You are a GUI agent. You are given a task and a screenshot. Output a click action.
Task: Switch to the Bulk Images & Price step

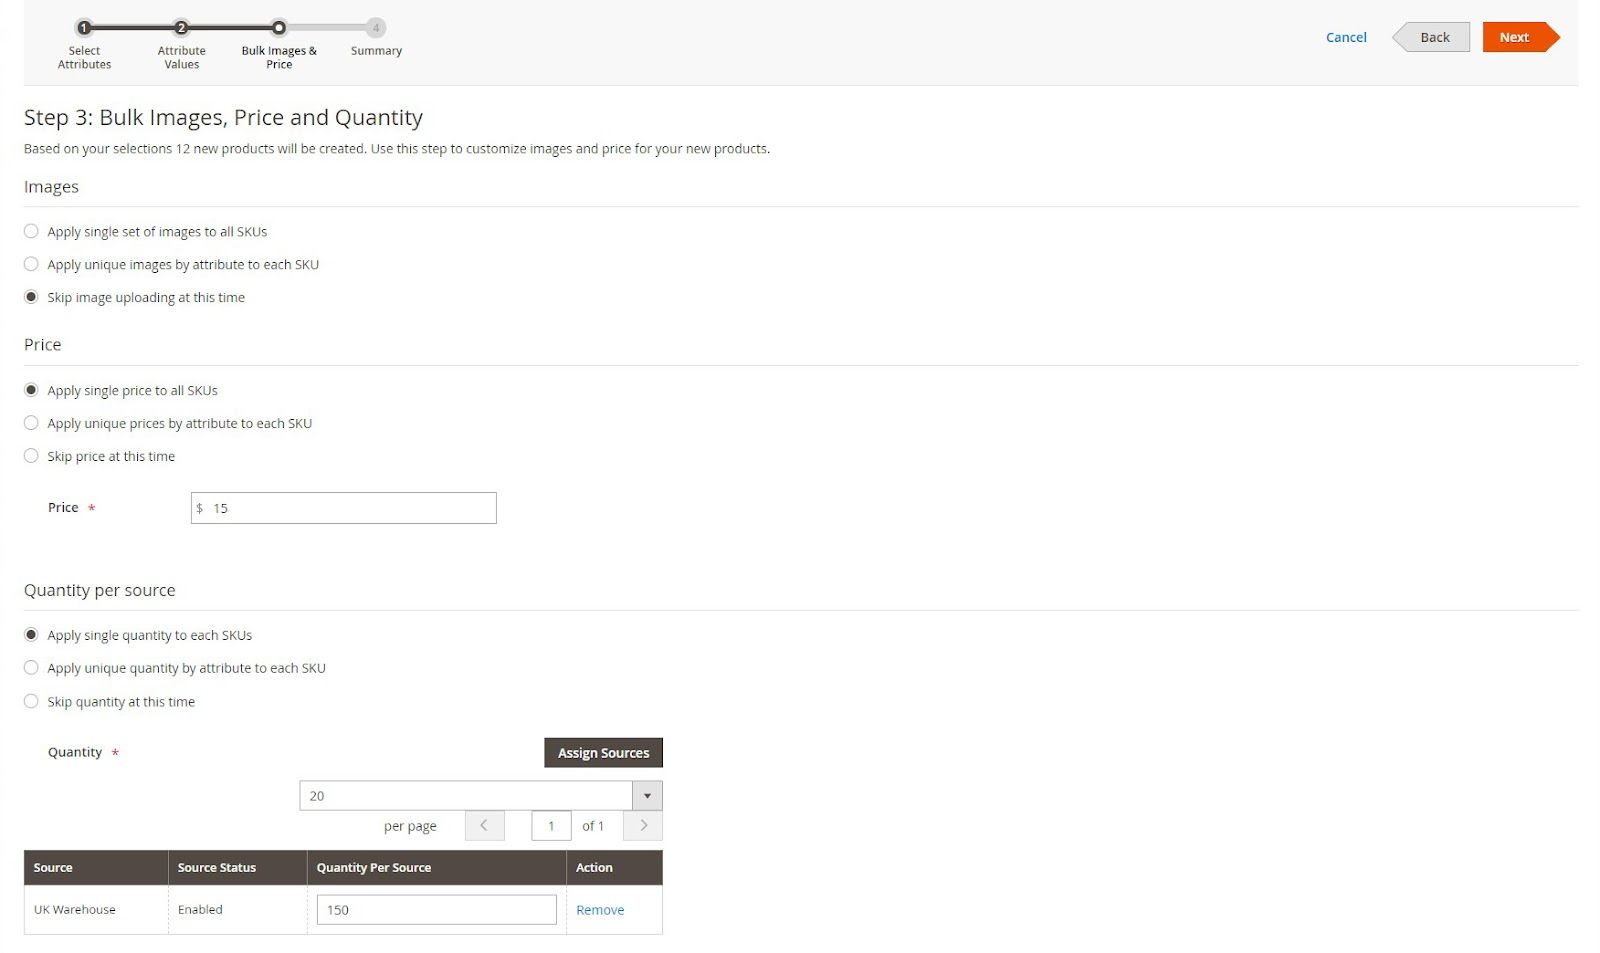[279, 28]
